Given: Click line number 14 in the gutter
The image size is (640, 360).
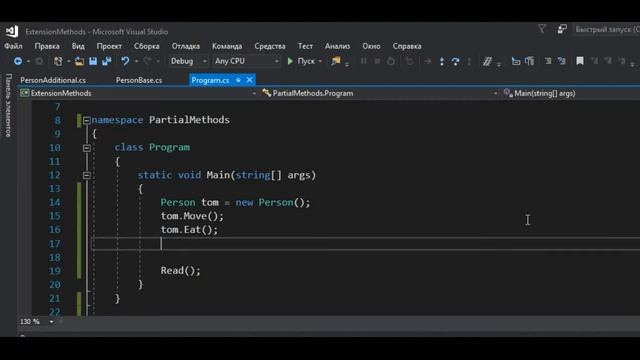Looking at the screenshot, I should coord(55,202).
